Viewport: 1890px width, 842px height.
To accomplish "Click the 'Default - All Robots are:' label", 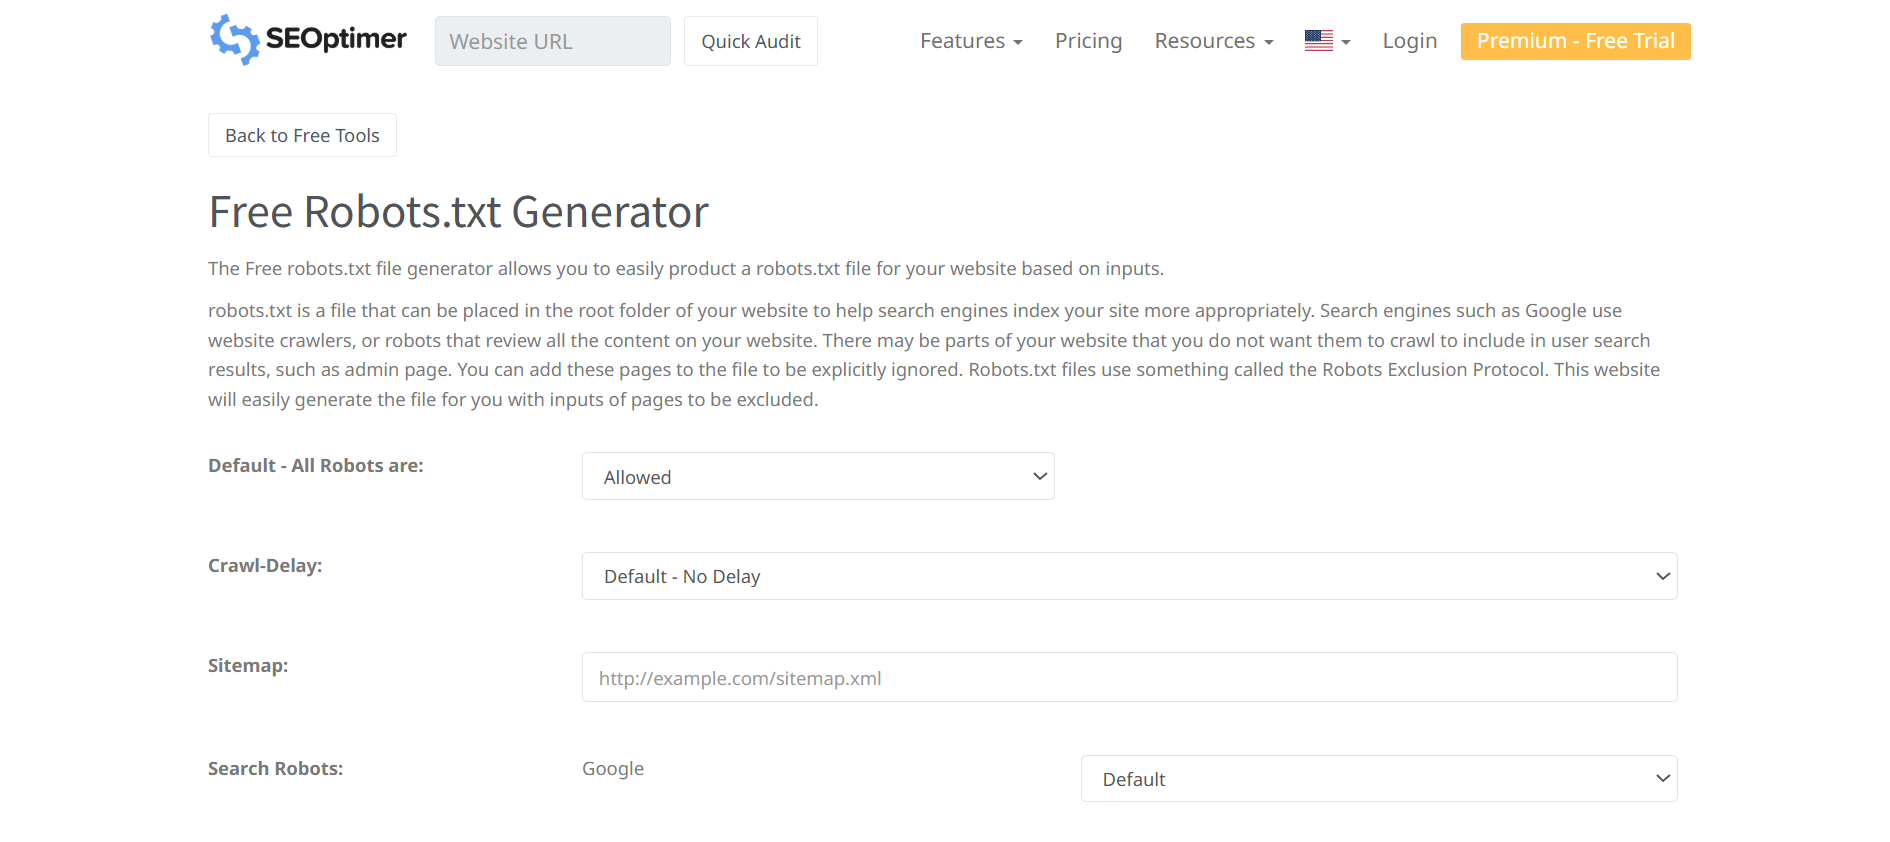I will (316, 465).
